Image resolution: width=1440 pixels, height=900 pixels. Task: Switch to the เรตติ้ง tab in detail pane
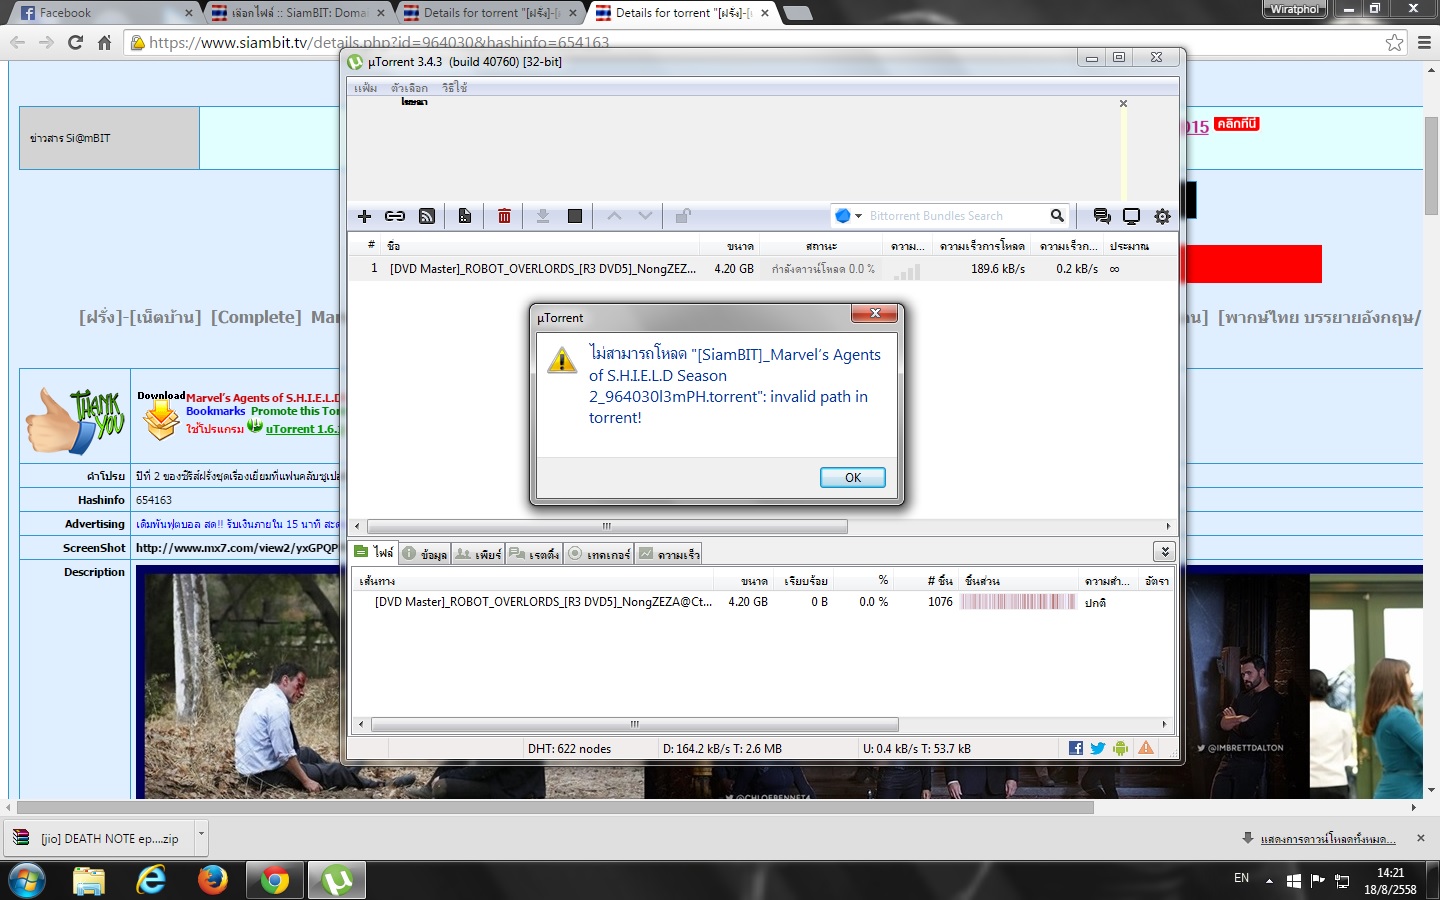[x=534, y=553]
